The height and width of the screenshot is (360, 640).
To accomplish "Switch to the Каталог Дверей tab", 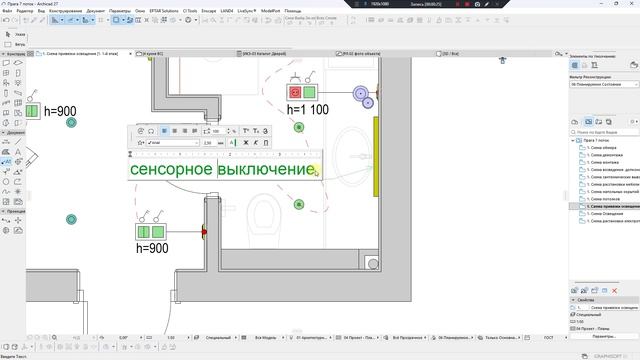I will coord(264,53).
